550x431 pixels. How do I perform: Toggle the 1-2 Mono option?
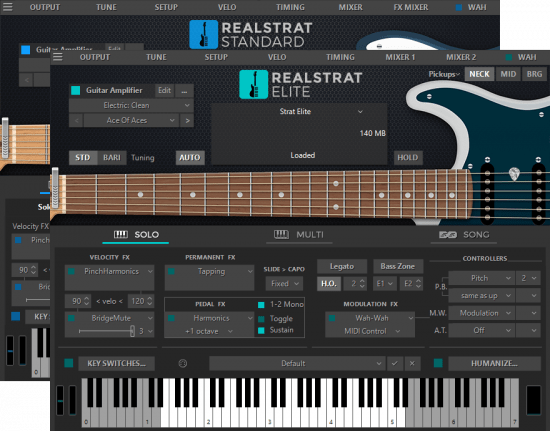click(261, 304)
